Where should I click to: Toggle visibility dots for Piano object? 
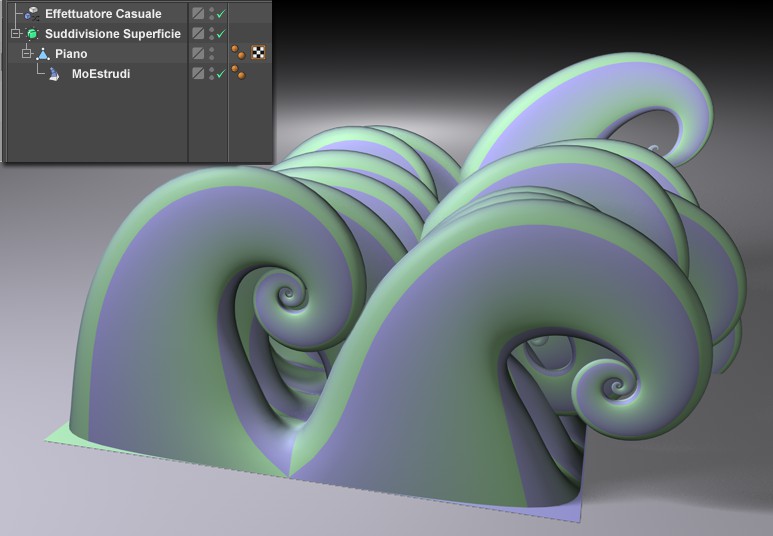[211, 53]
